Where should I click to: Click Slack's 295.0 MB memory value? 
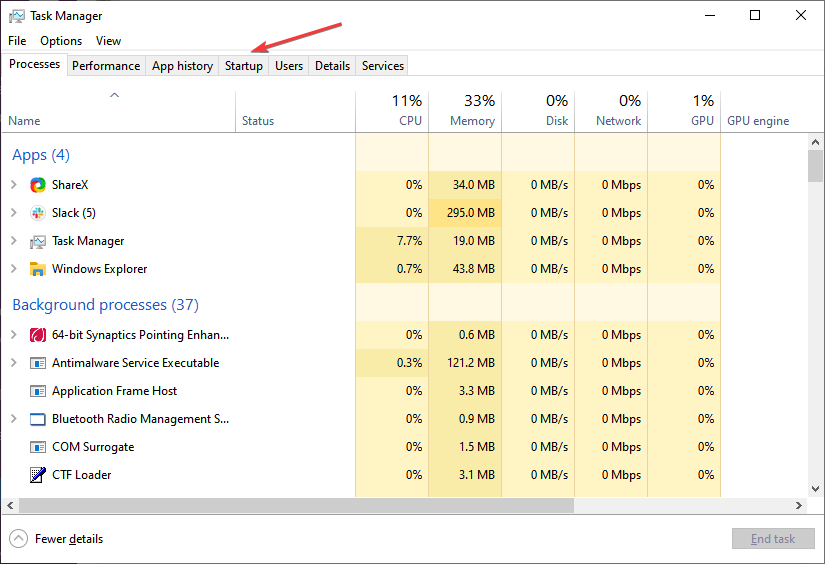pyautogui.click(x=470, y=213)
